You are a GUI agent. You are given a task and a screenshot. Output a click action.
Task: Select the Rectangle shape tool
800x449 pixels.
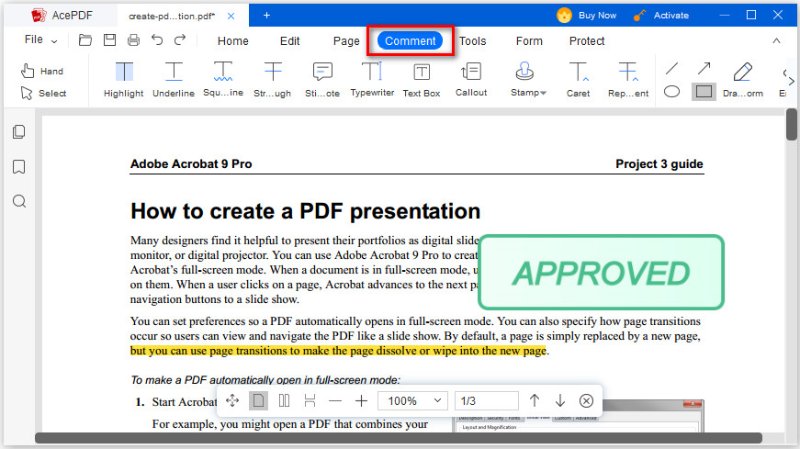[704, 92]
